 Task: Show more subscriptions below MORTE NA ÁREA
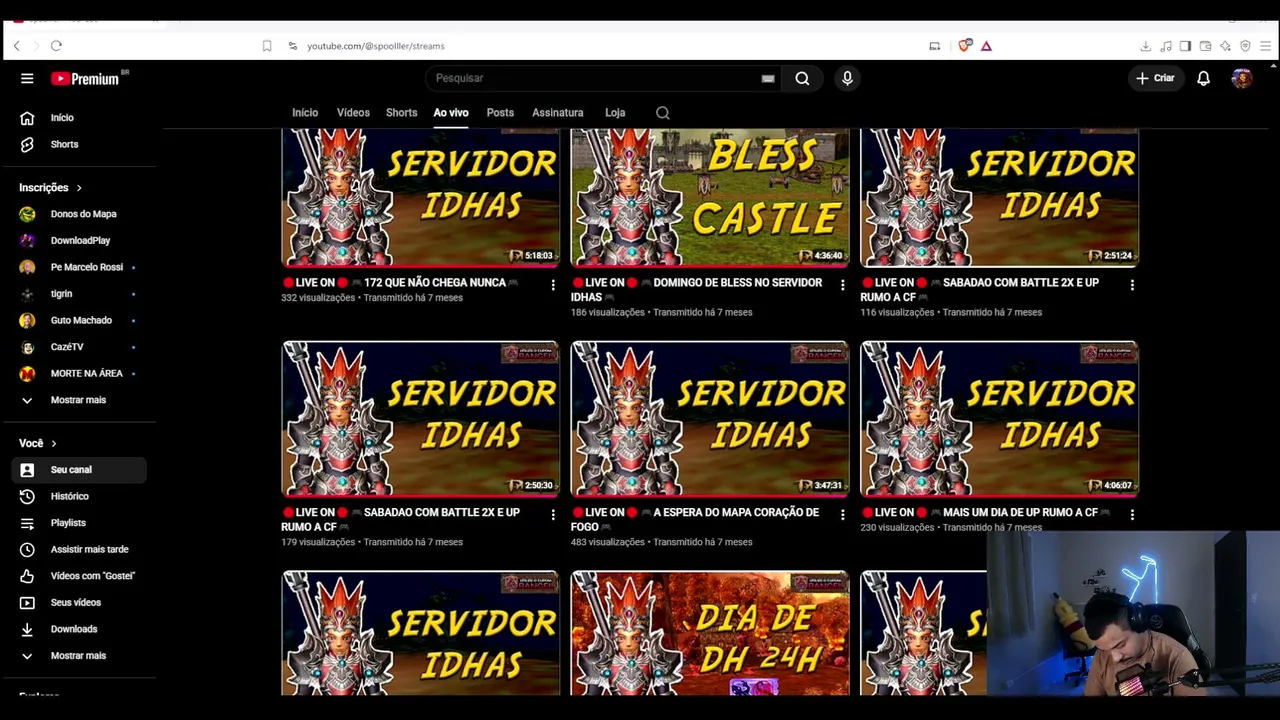click(x=80, y=400)
